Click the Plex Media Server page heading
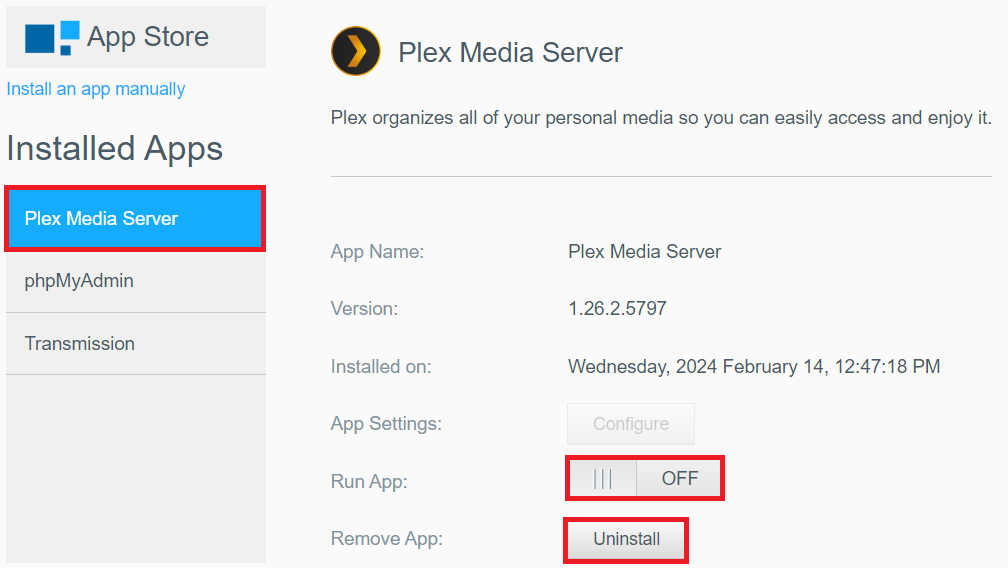Image resolution: width=1008 pixels, height=568 pixels. [510, 53]
